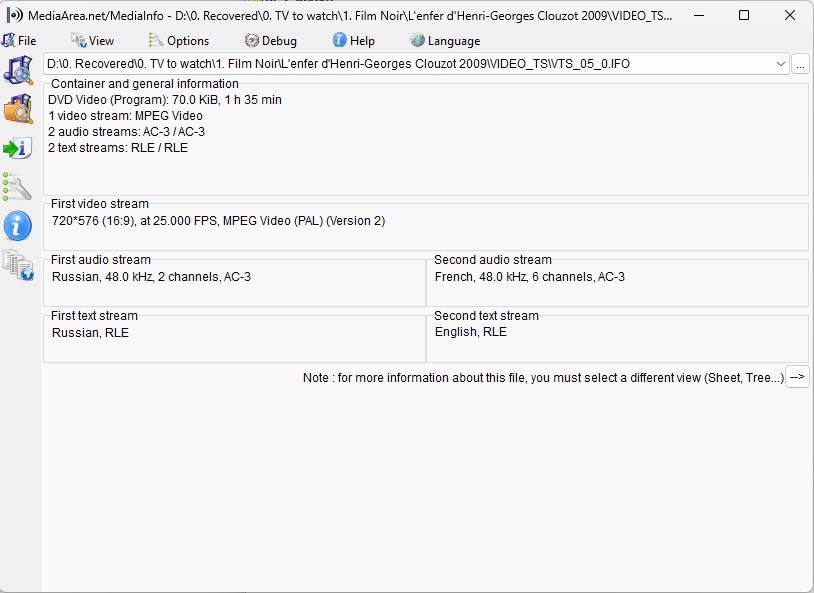Maximize the MediaInfo window
The image size is (814, 593).
coord(744,16)
